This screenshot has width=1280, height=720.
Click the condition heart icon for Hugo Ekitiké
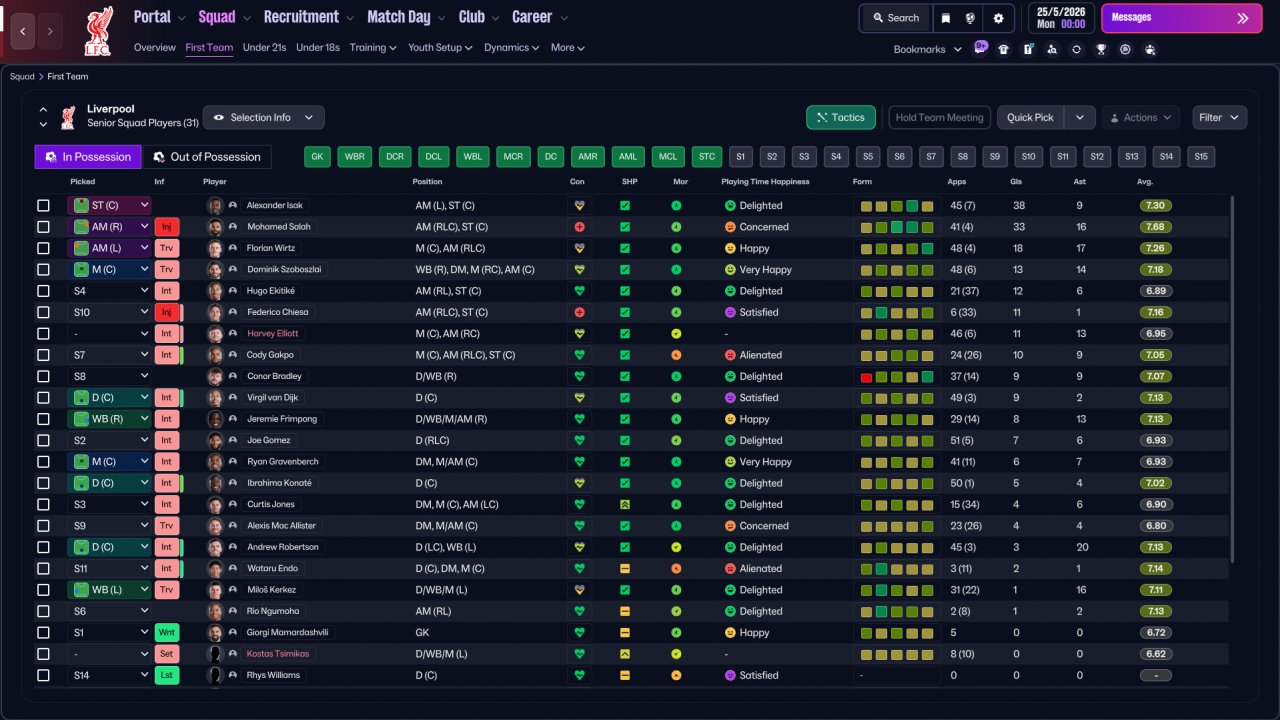[579, 291]
